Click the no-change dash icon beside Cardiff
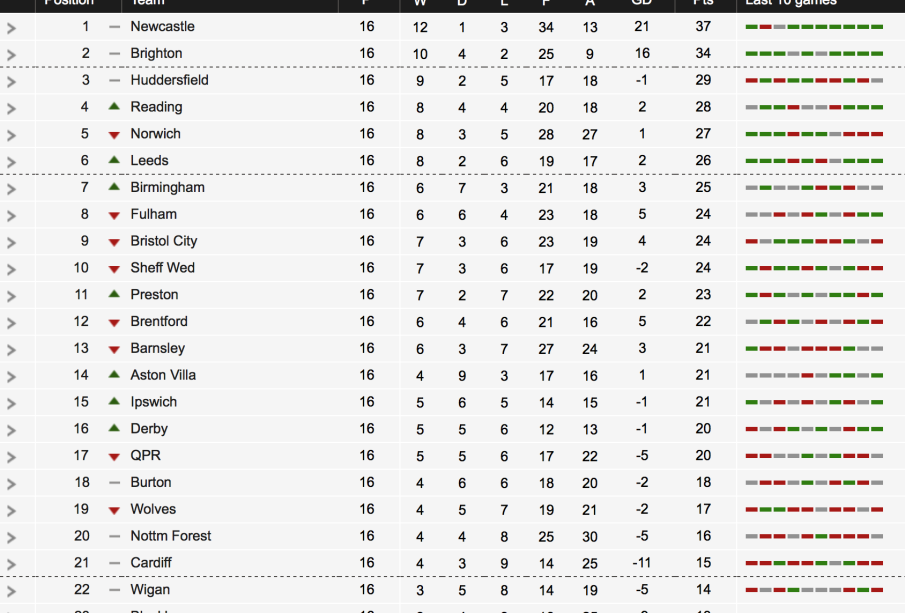Screen dimensions: 905x613 (x=114, y=563)
